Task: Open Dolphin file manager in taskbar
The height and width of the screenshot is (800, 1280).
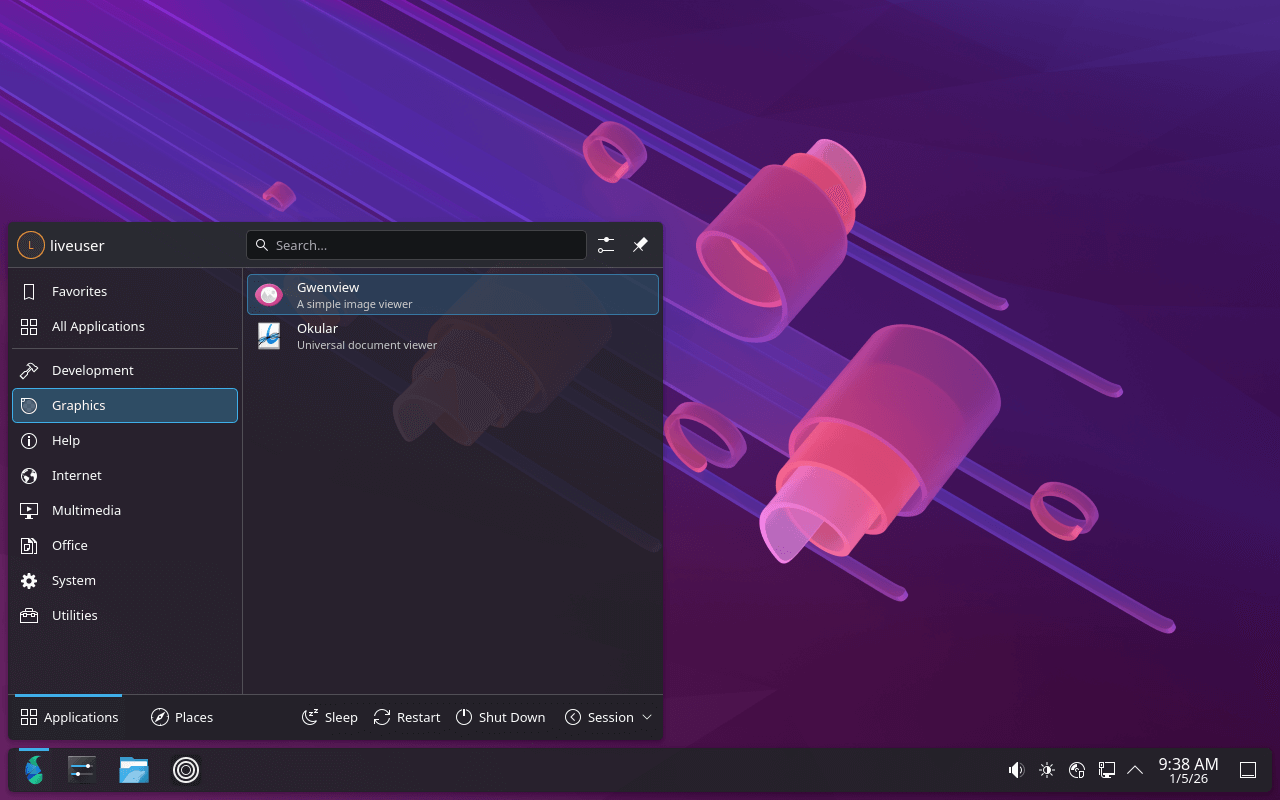Action: (134, 769)
